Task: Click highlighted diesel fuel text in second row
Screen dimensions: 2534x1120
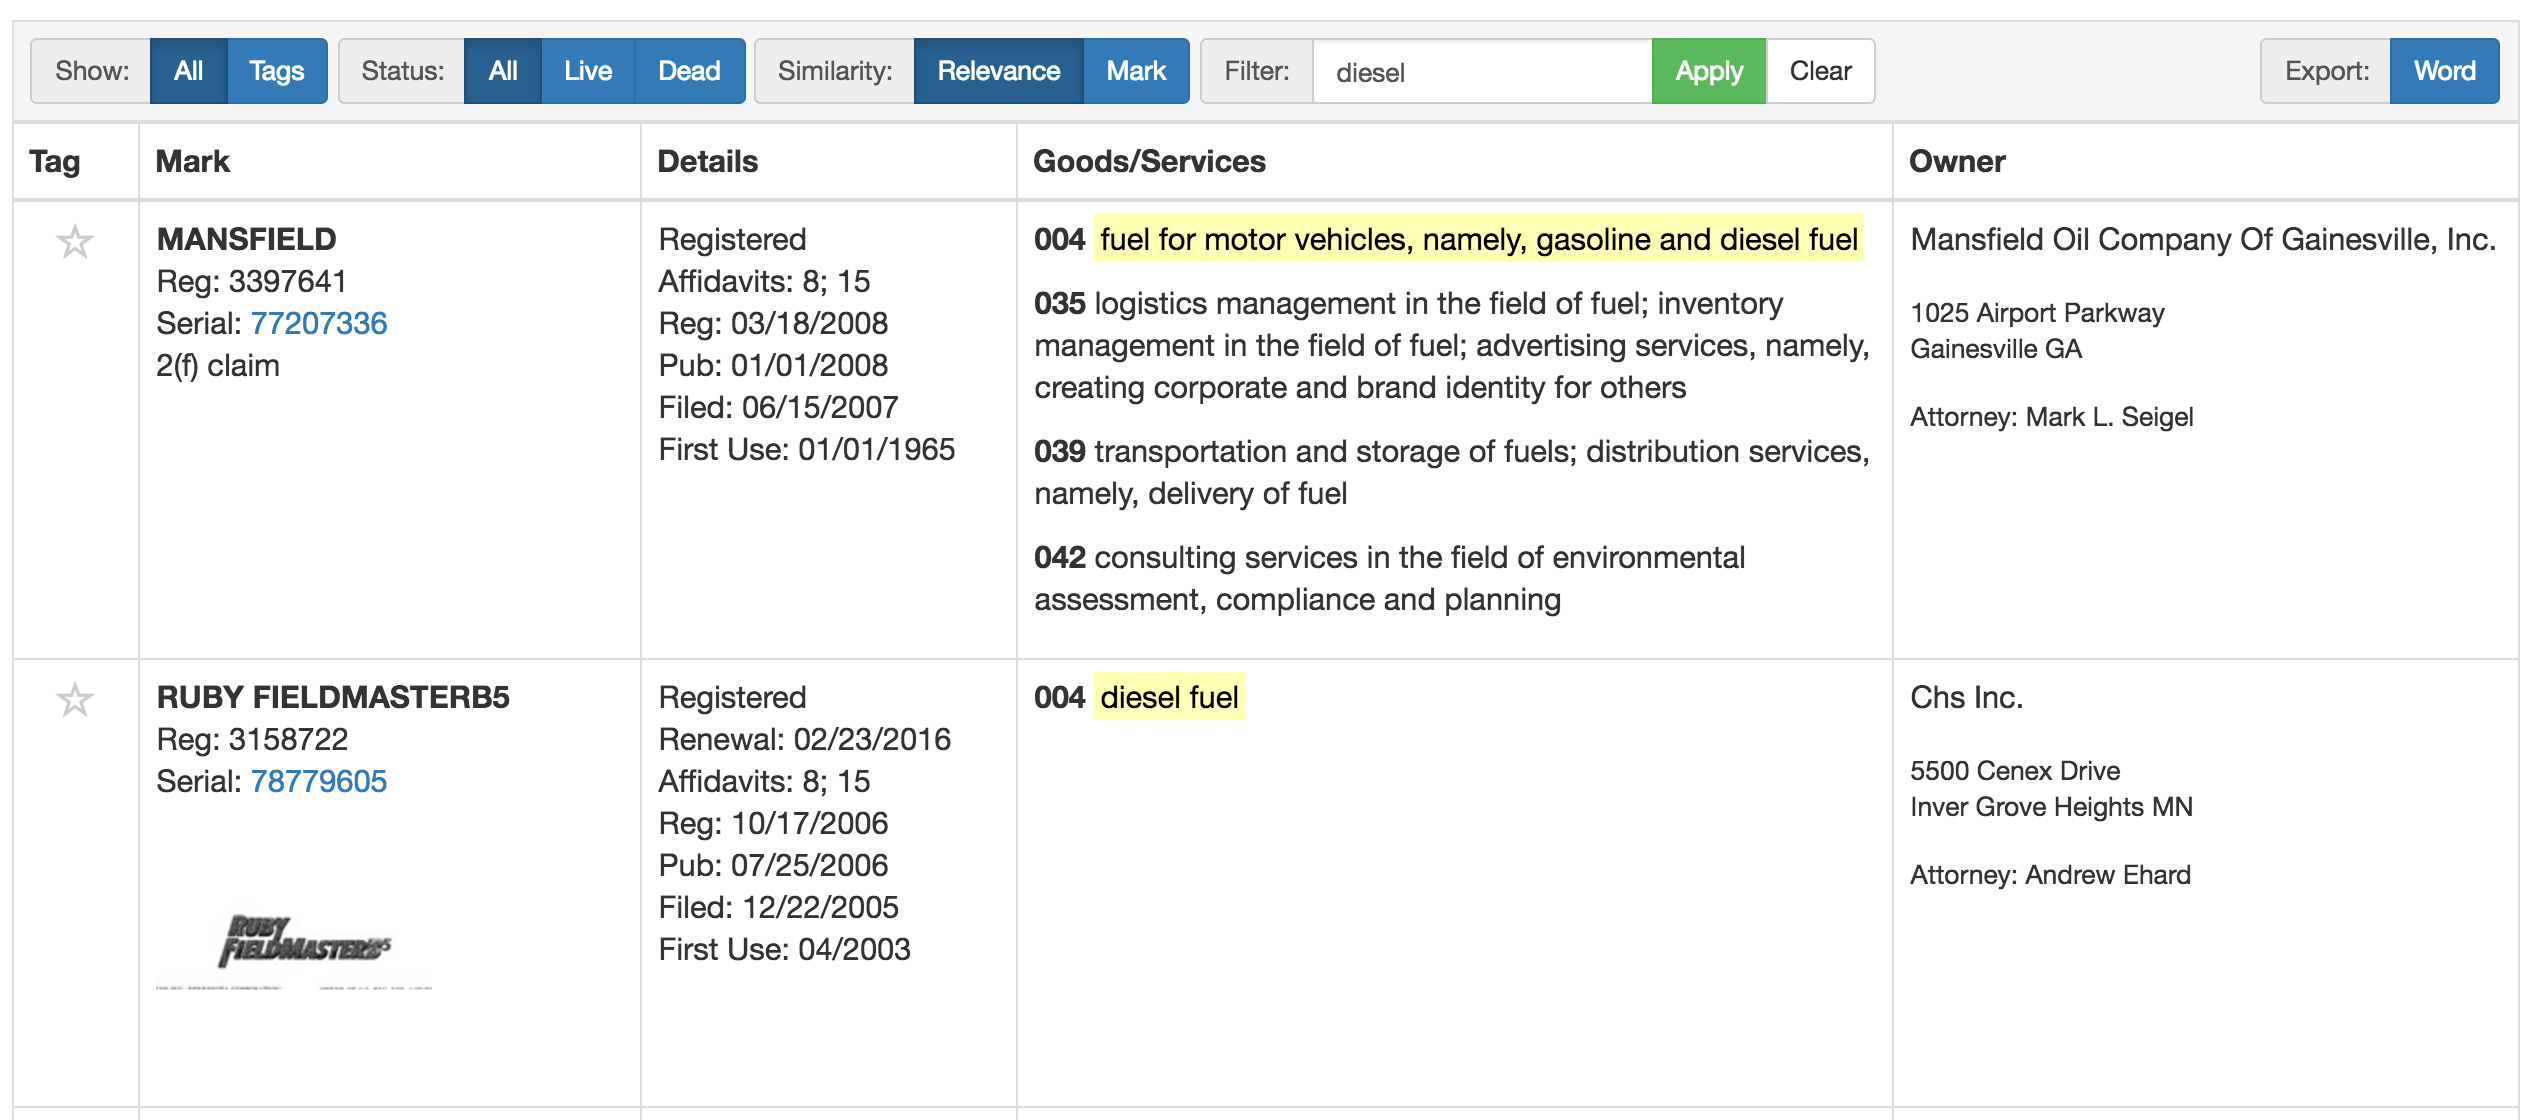Action: pos(1169,697)
